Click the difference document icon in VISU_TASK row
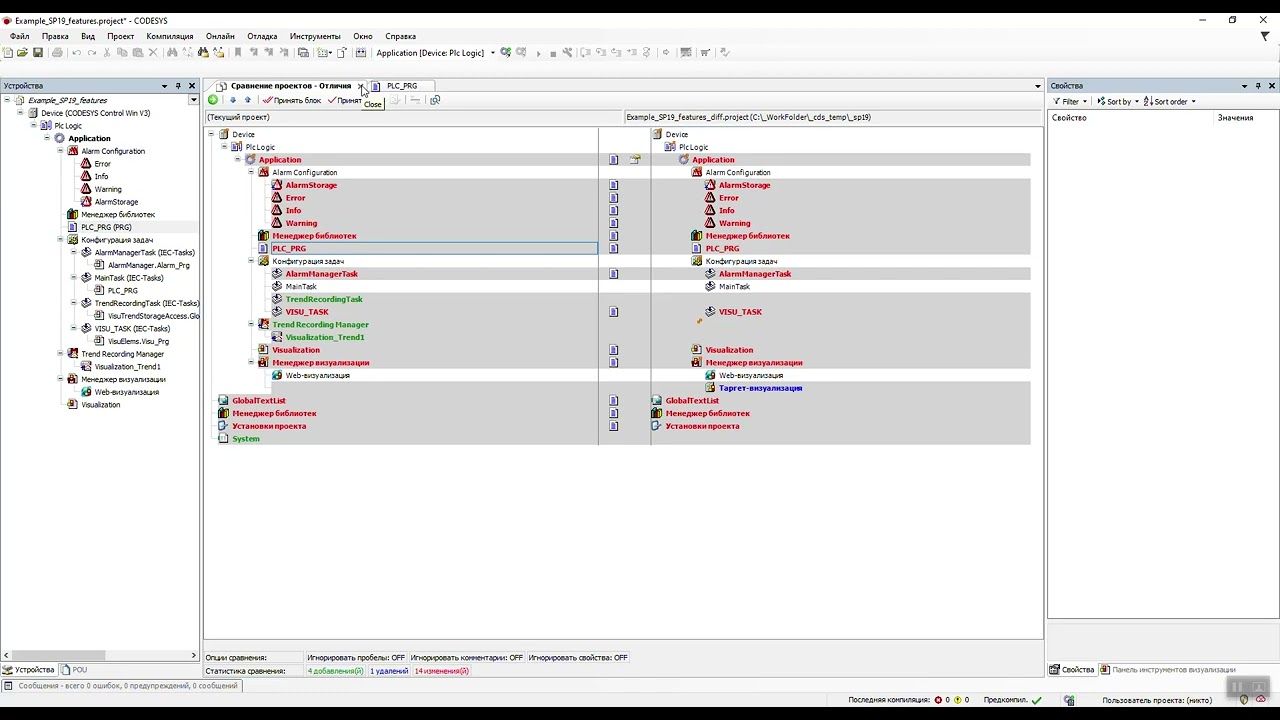 (614, 312)
